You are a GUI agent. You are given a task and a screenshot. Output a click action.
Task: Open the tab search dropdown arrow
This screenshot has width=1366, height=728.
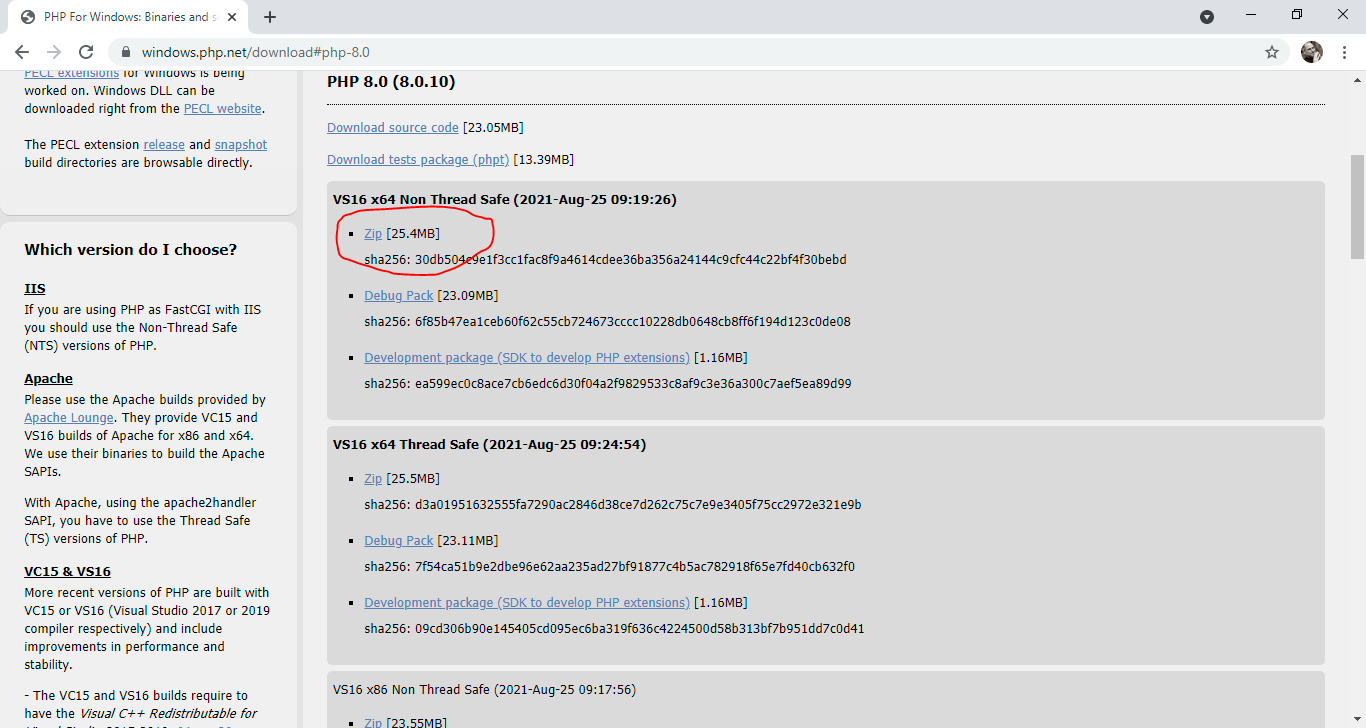(x=1207, y=17)
